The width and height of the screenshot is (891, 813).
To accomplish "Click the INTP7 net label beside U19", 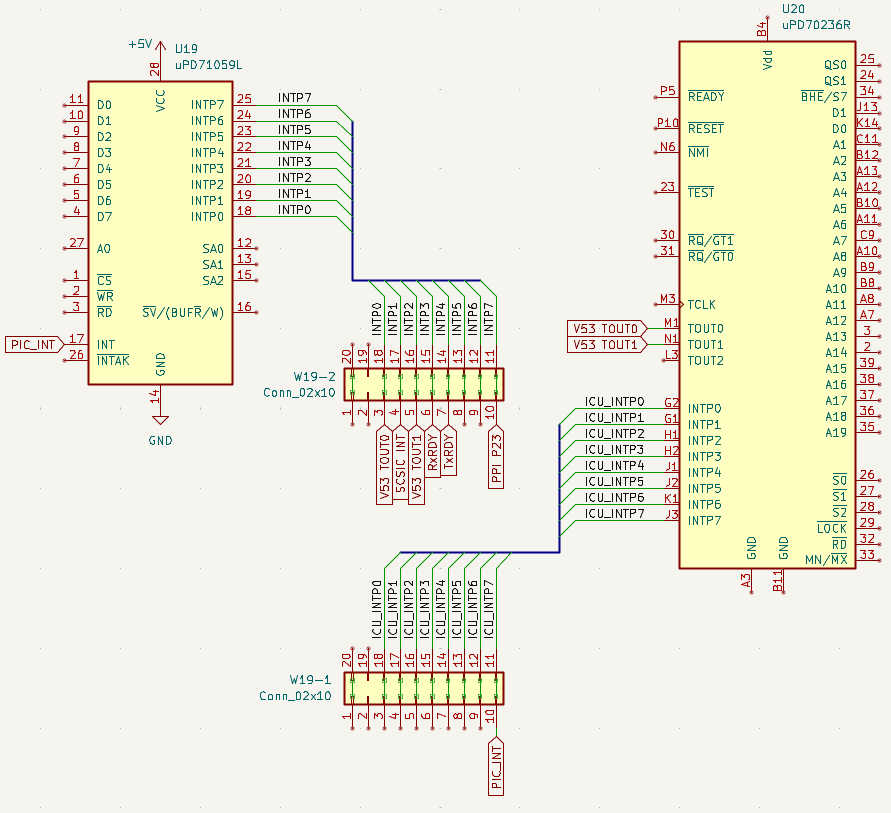I will pos(294,98).
